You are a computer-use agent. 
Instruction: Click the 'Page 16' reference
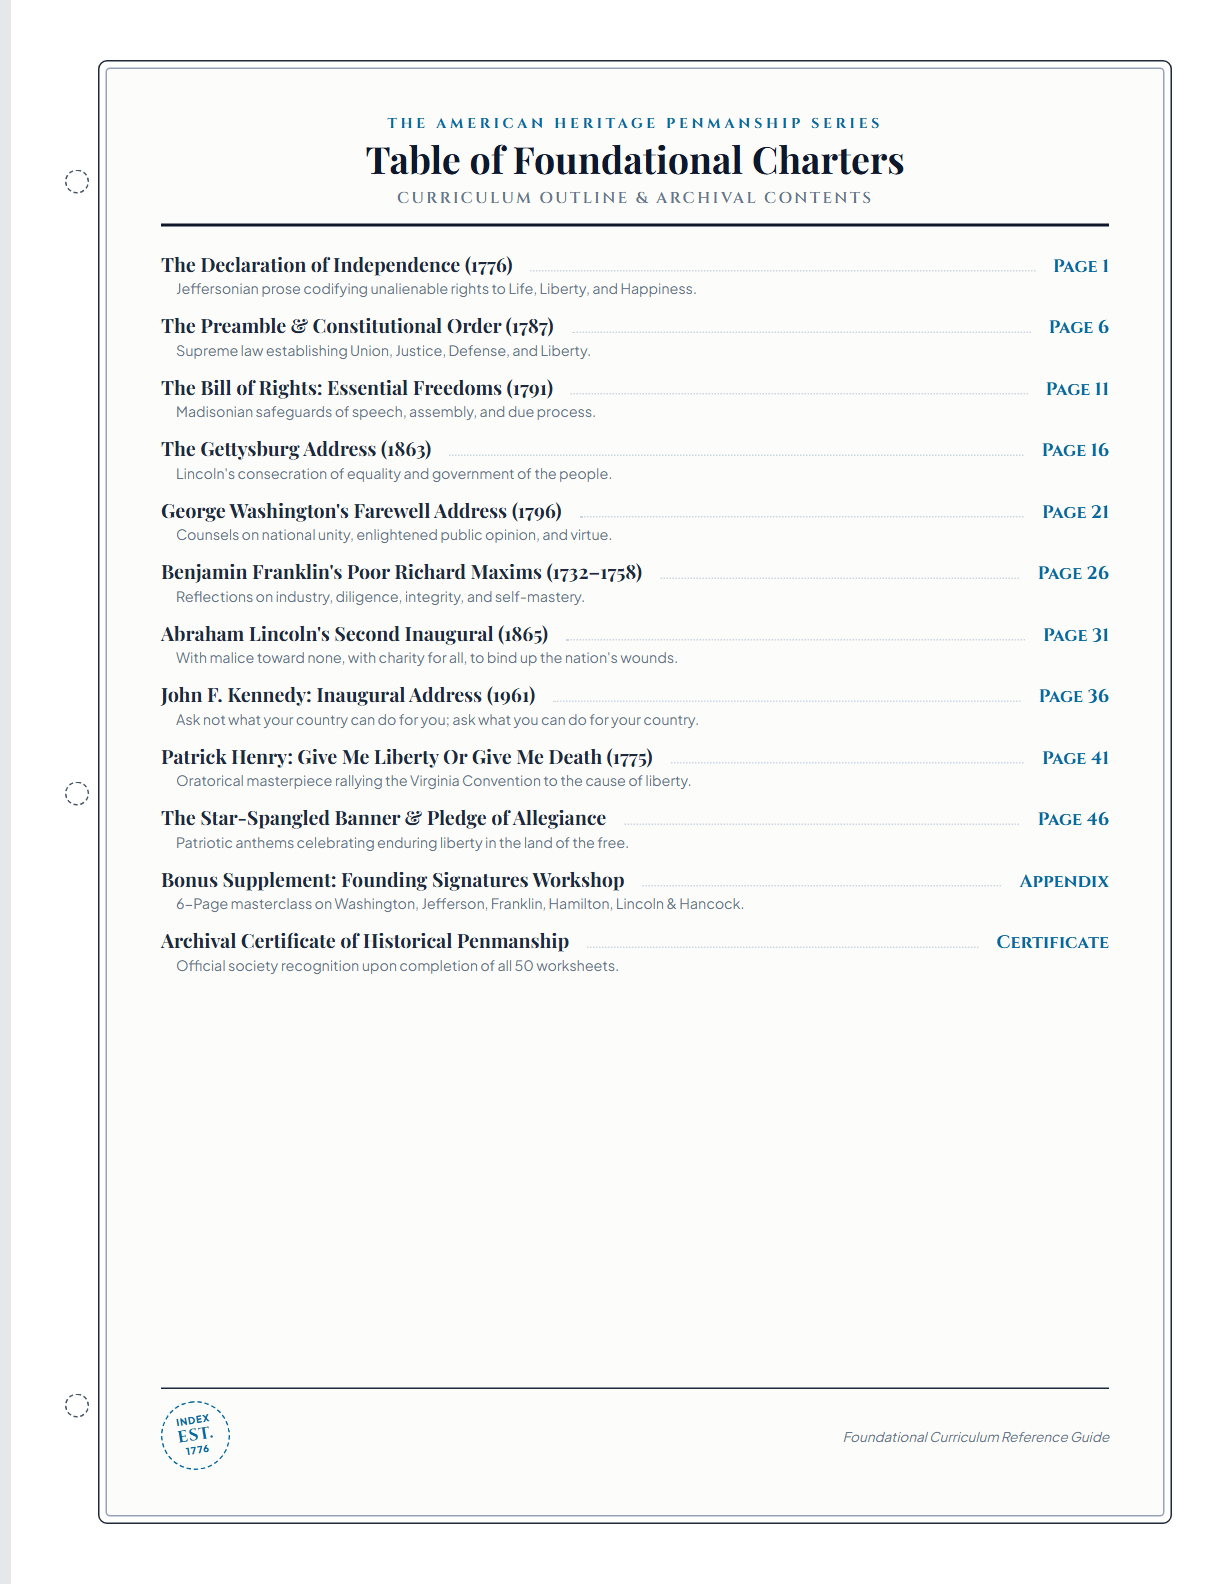1075,450
